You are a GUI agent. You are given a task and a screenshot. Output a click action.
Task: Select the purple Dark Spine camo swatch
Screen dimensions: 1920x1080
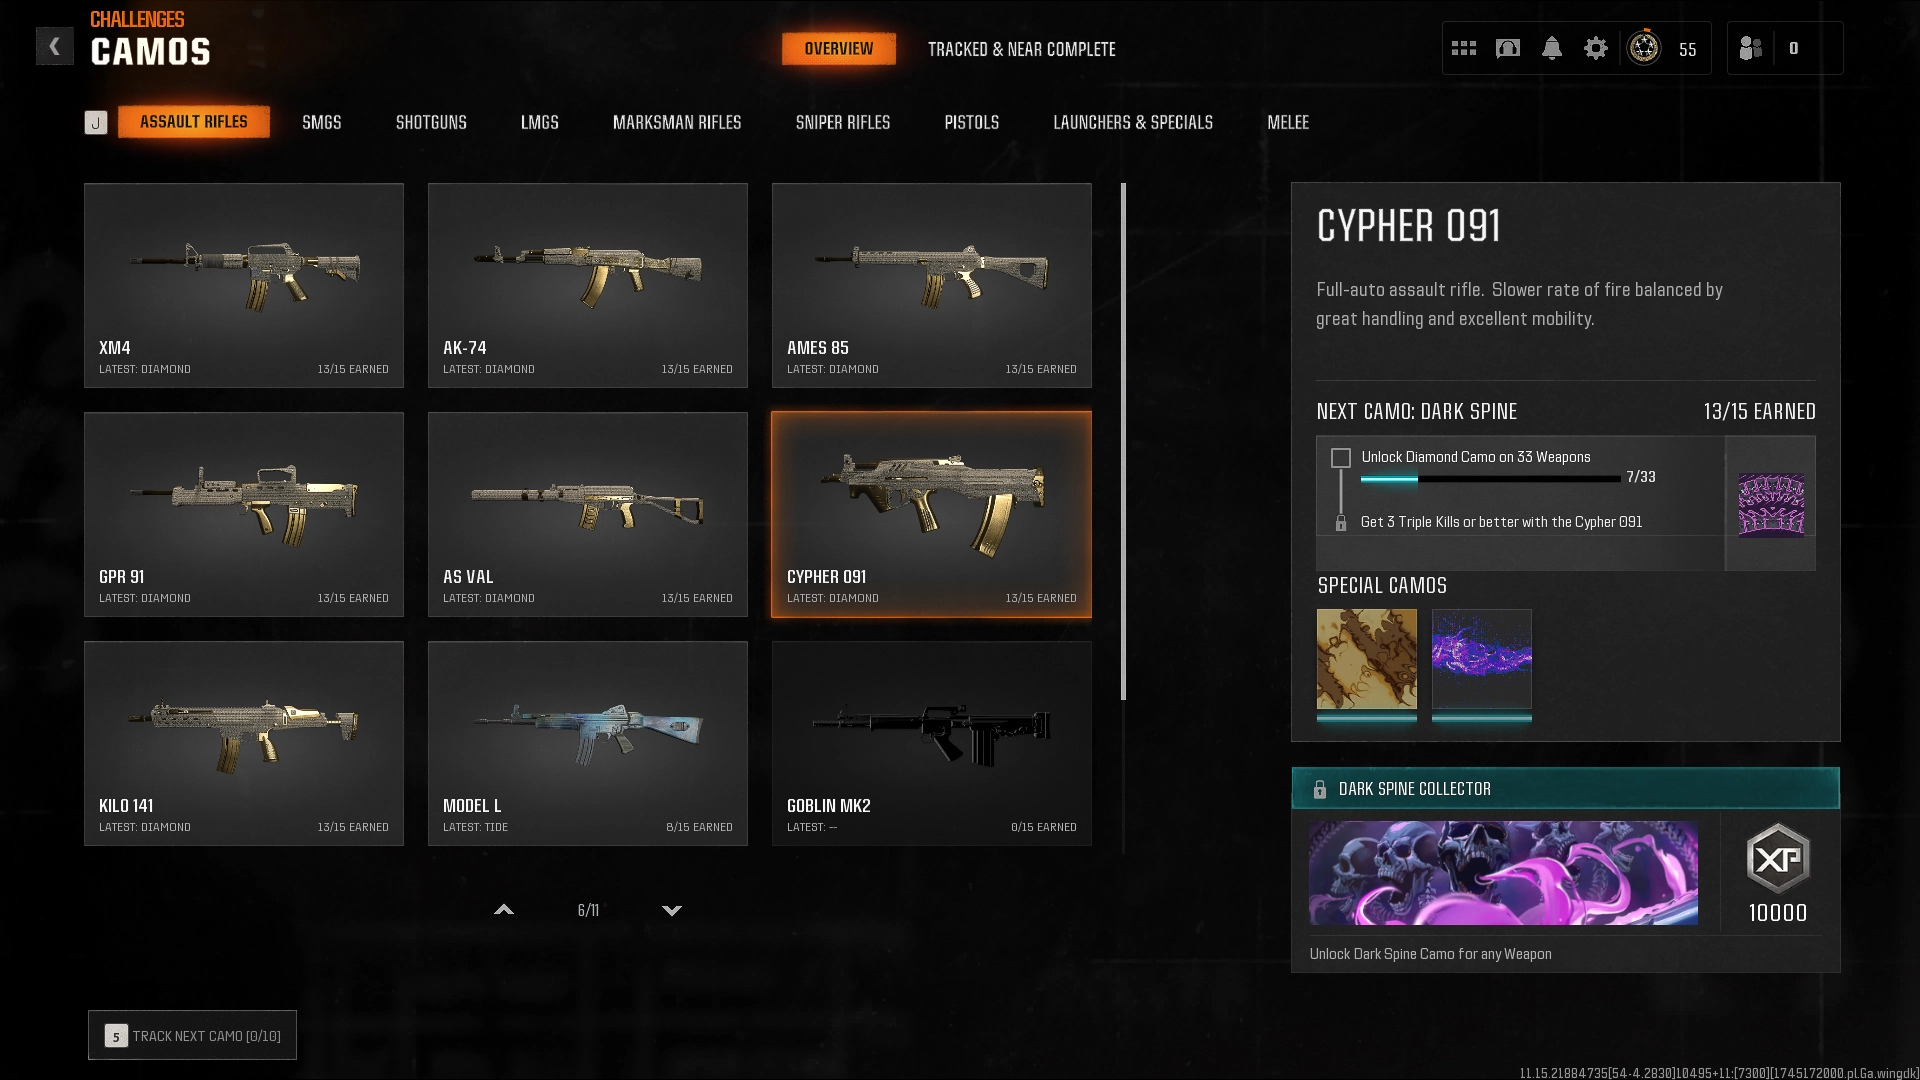pos(1771,505)
